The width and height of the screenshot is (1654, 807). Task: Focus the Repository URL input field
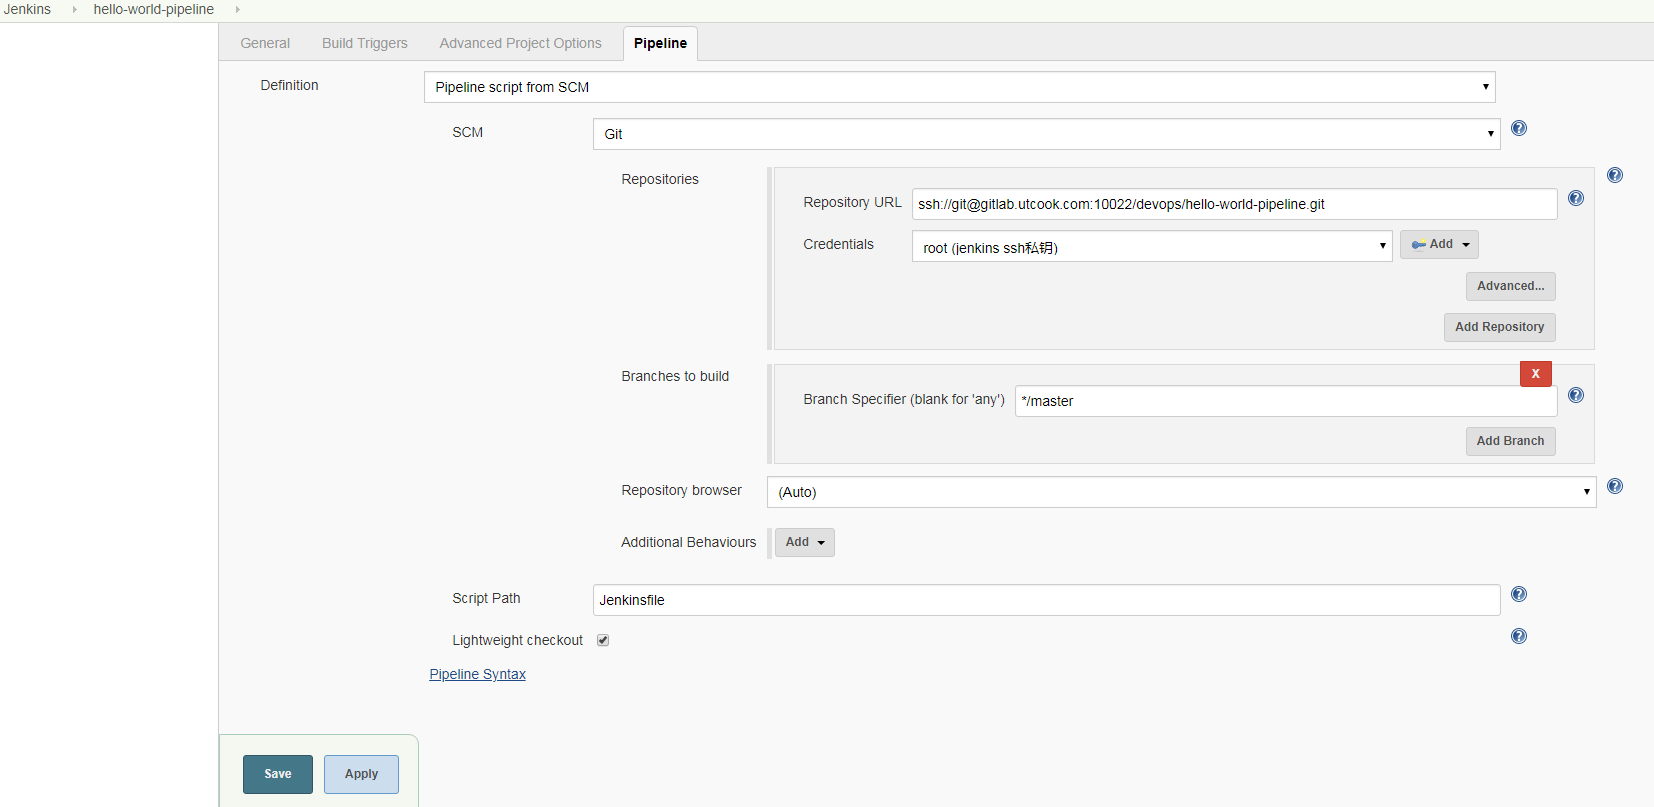coord(1234,204)
